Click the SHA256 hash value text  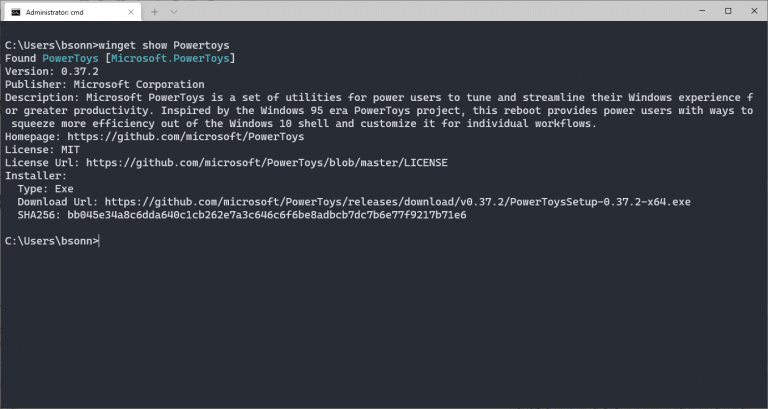[x=267, y=215]
